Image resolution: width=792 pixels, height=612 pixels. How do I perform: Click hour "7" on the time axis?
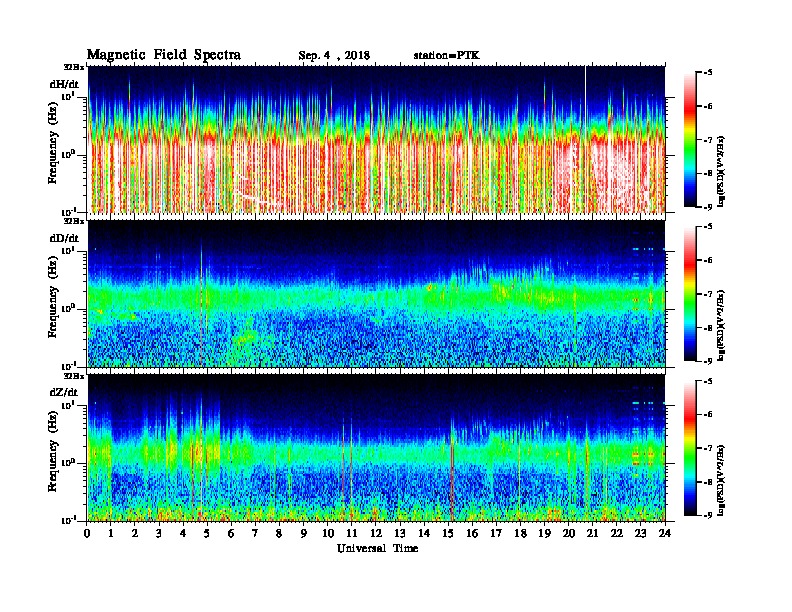point(255,533)
